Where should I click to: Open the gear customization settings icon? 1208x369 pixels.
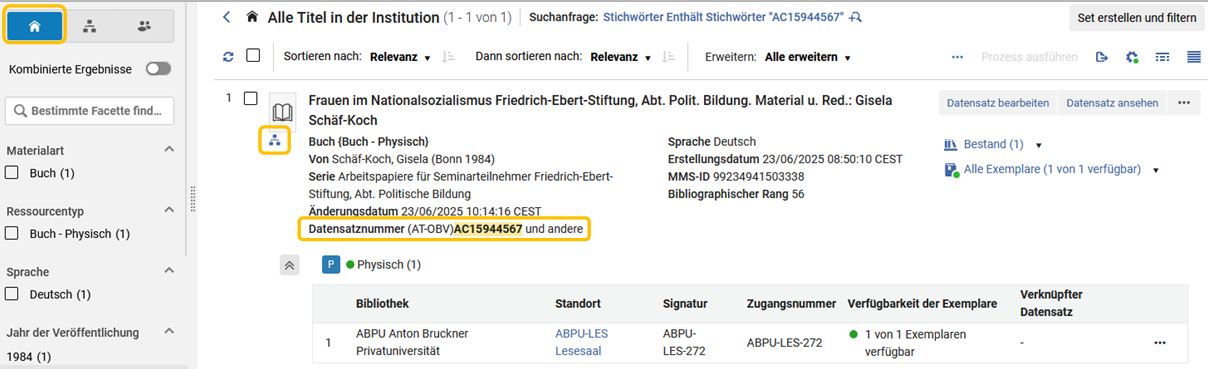point(1133,57)
